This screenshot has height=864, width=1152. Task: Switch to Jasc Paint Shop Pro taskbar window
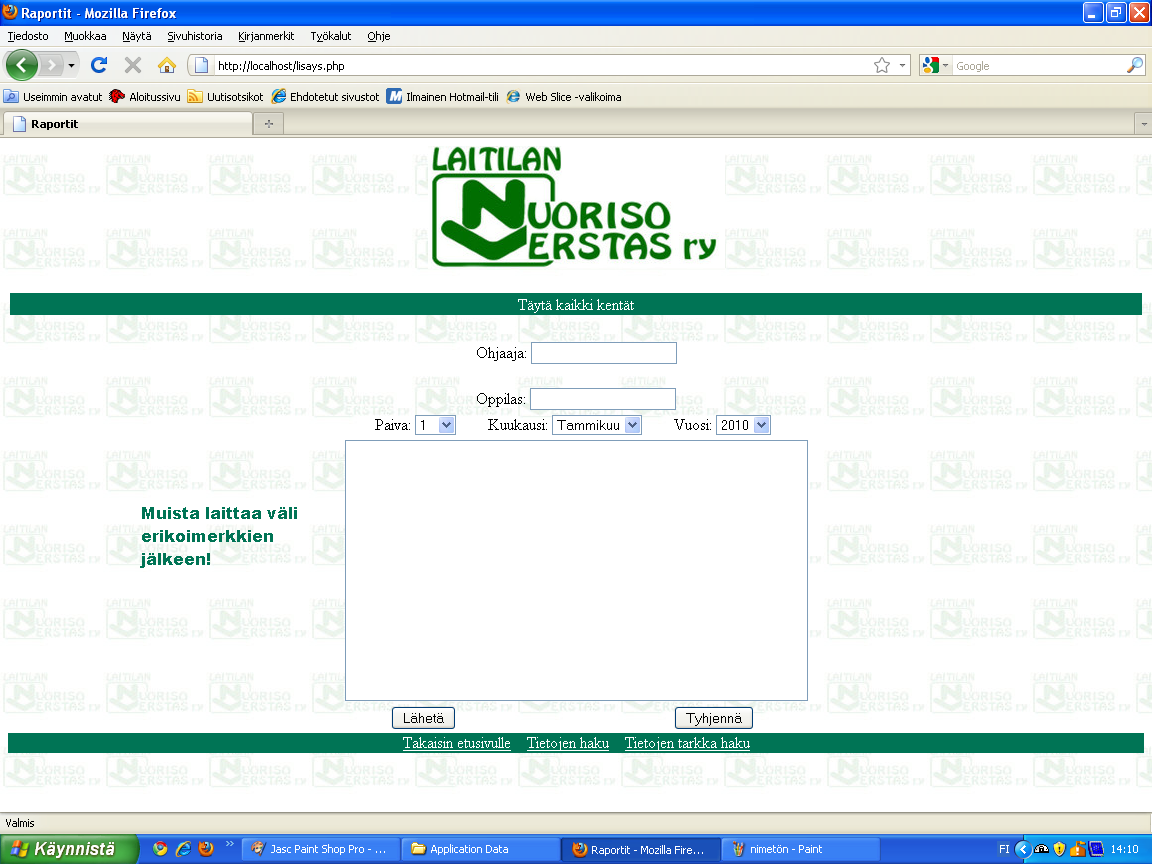321,849
